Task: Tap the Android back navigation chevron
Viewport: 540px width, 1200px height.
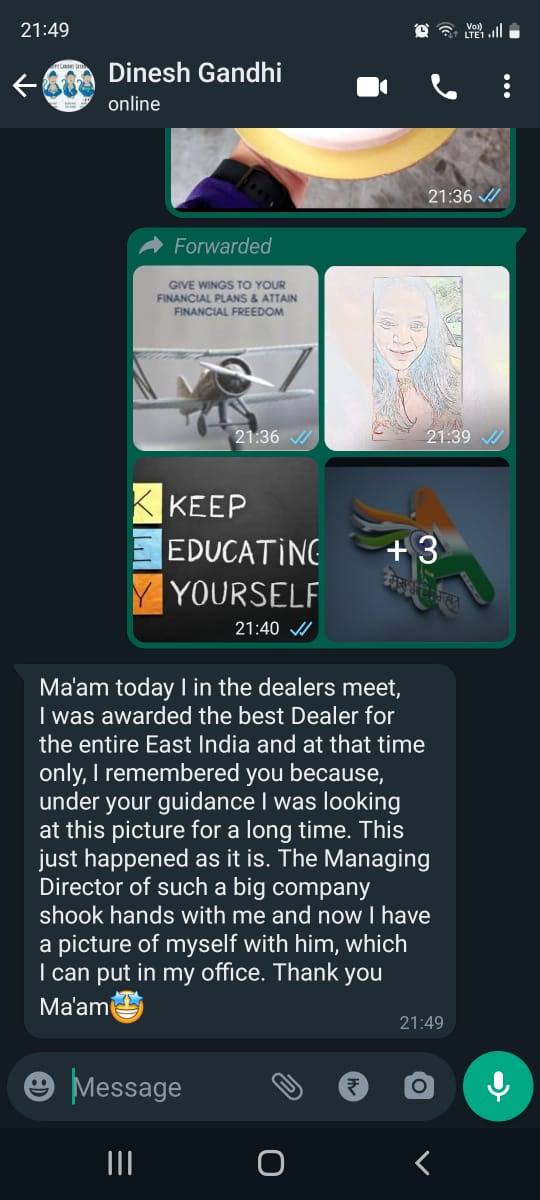Action: click(422, 1162)
